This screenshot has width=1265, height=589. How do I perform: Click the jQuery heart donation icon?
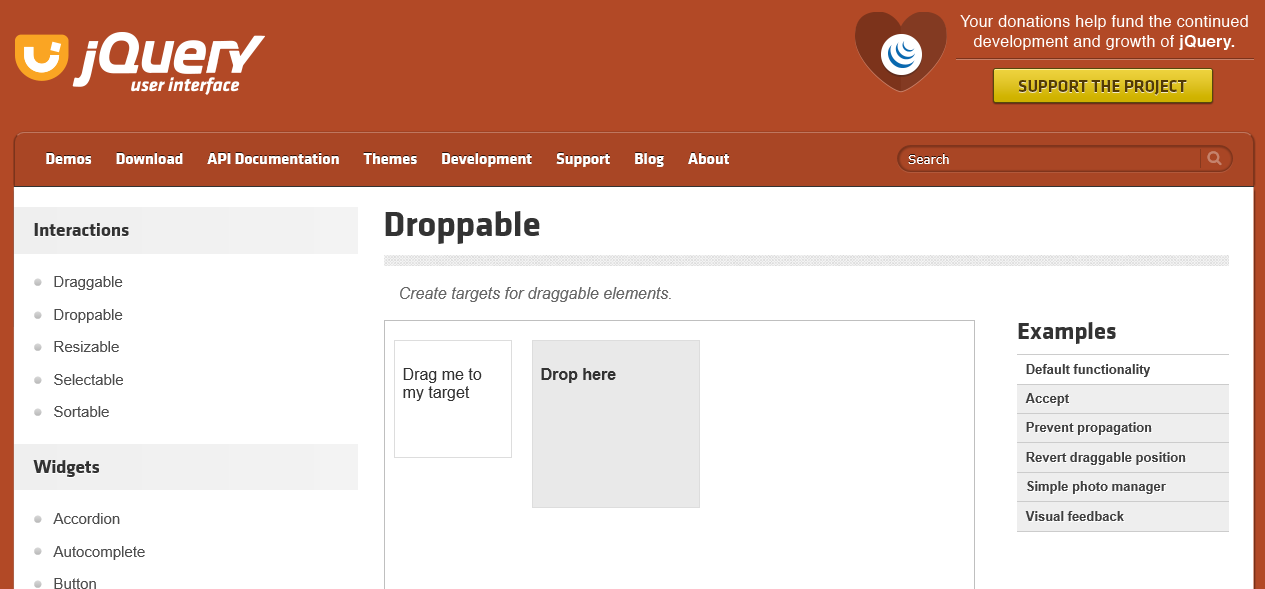[x=900, y=52]
